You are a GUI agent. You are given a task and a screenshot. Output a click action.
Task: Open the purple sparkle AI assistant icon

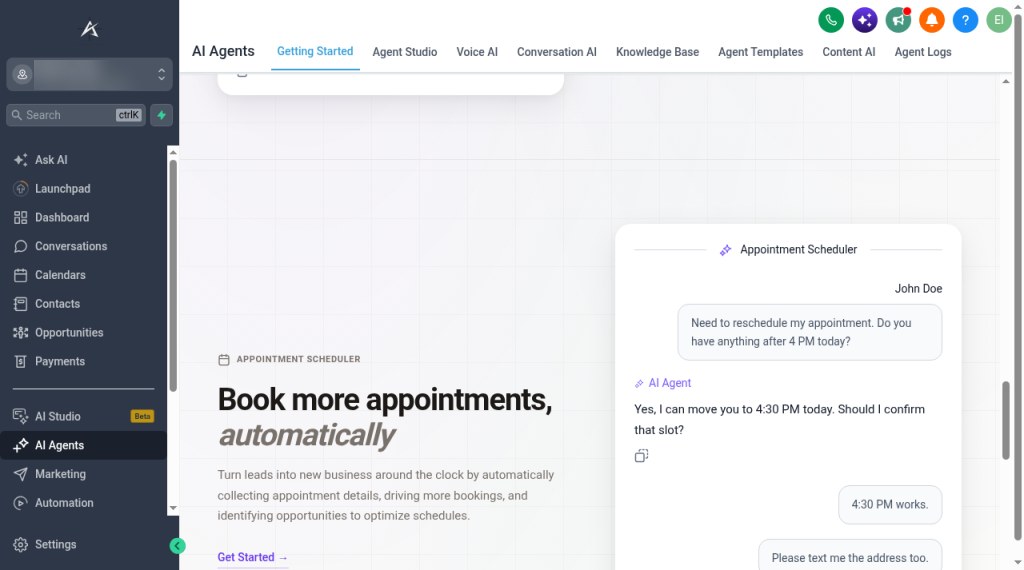click(x=864, y=20)
